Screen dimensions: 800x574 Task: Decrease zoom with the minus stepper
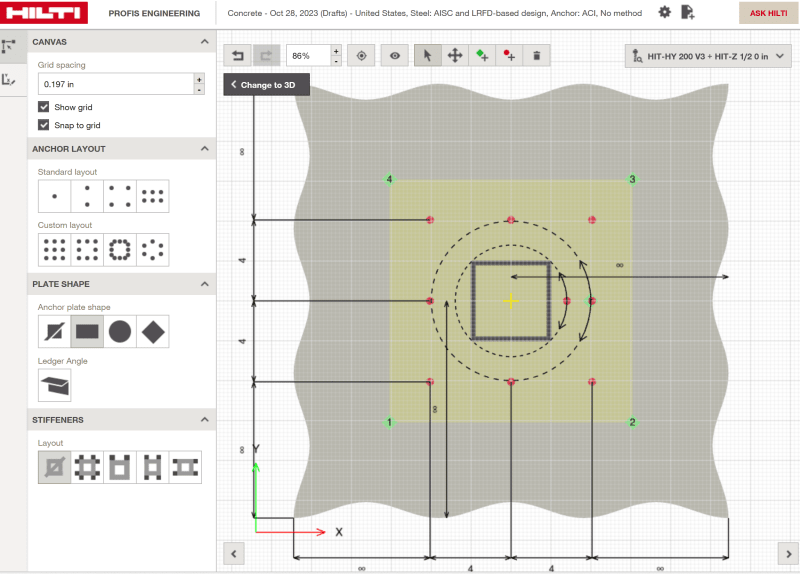point(336,61)
